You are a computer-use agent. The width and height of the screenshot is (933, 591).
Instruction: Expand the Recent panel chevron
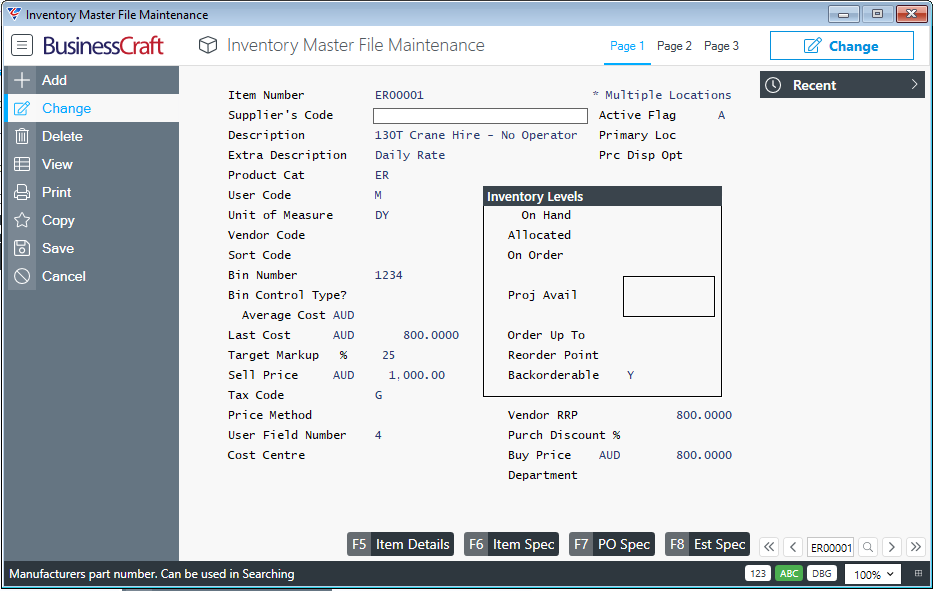[914, 85]
